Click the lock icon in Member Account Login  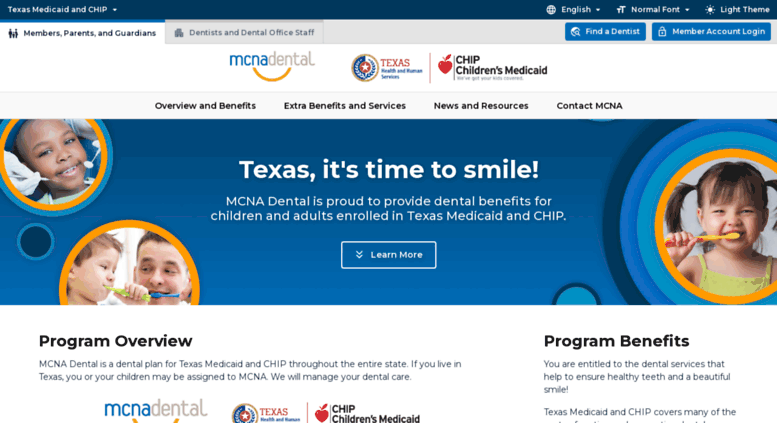point(662,32)
